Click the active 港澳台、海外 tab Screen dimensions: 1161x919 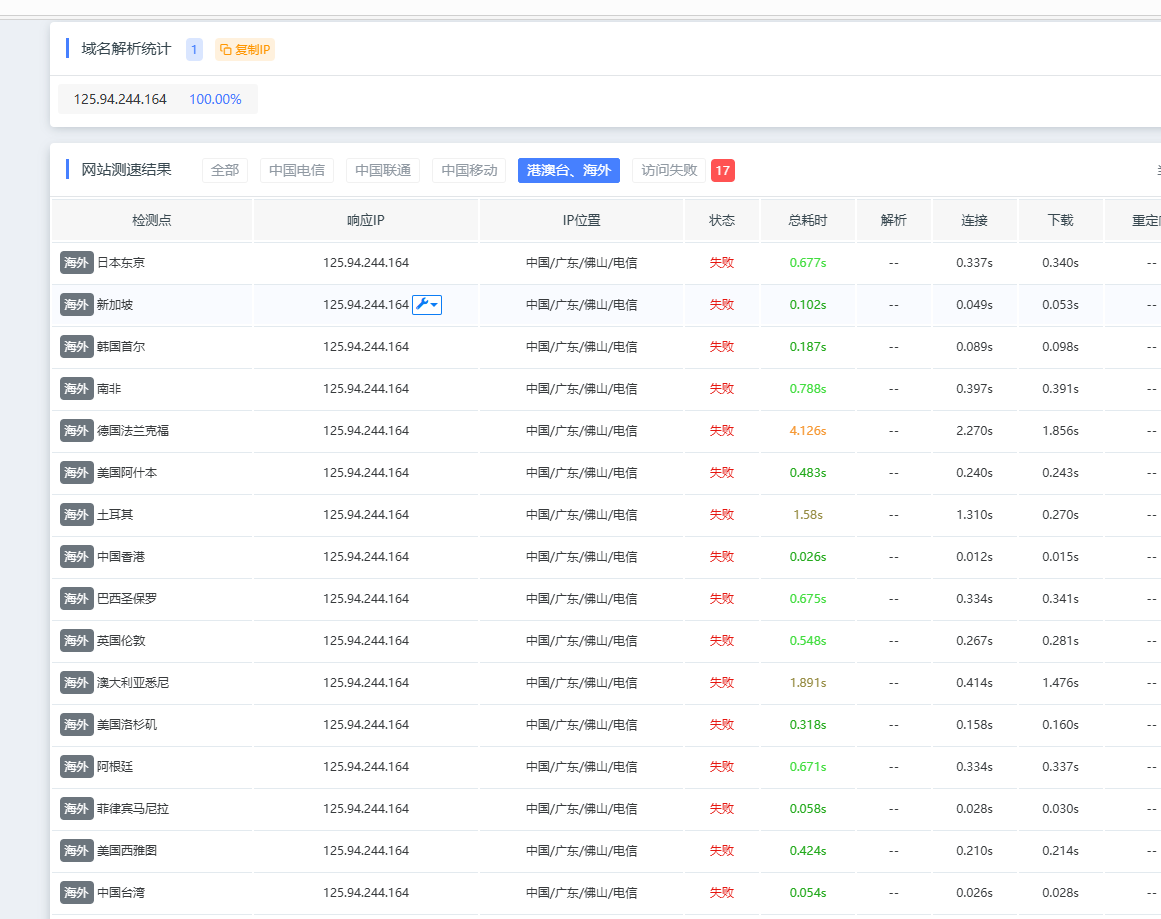tap(569, 170)
